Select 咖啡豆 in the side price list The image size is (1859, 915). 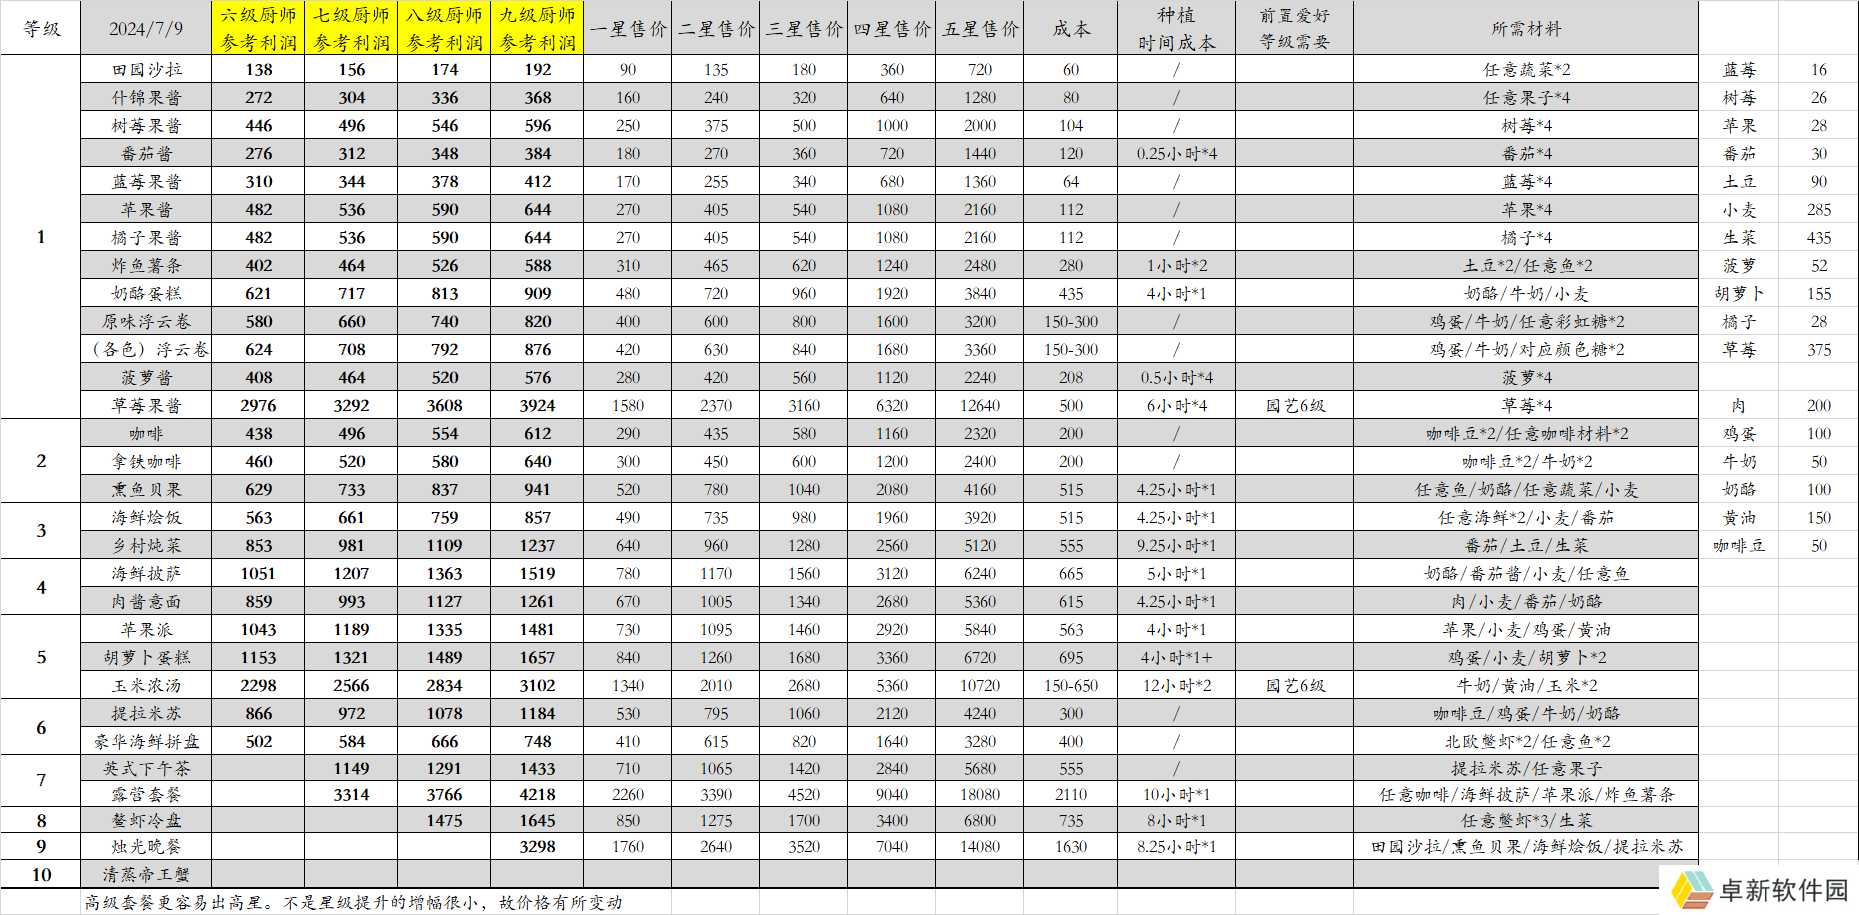(x=1739, y=545)
